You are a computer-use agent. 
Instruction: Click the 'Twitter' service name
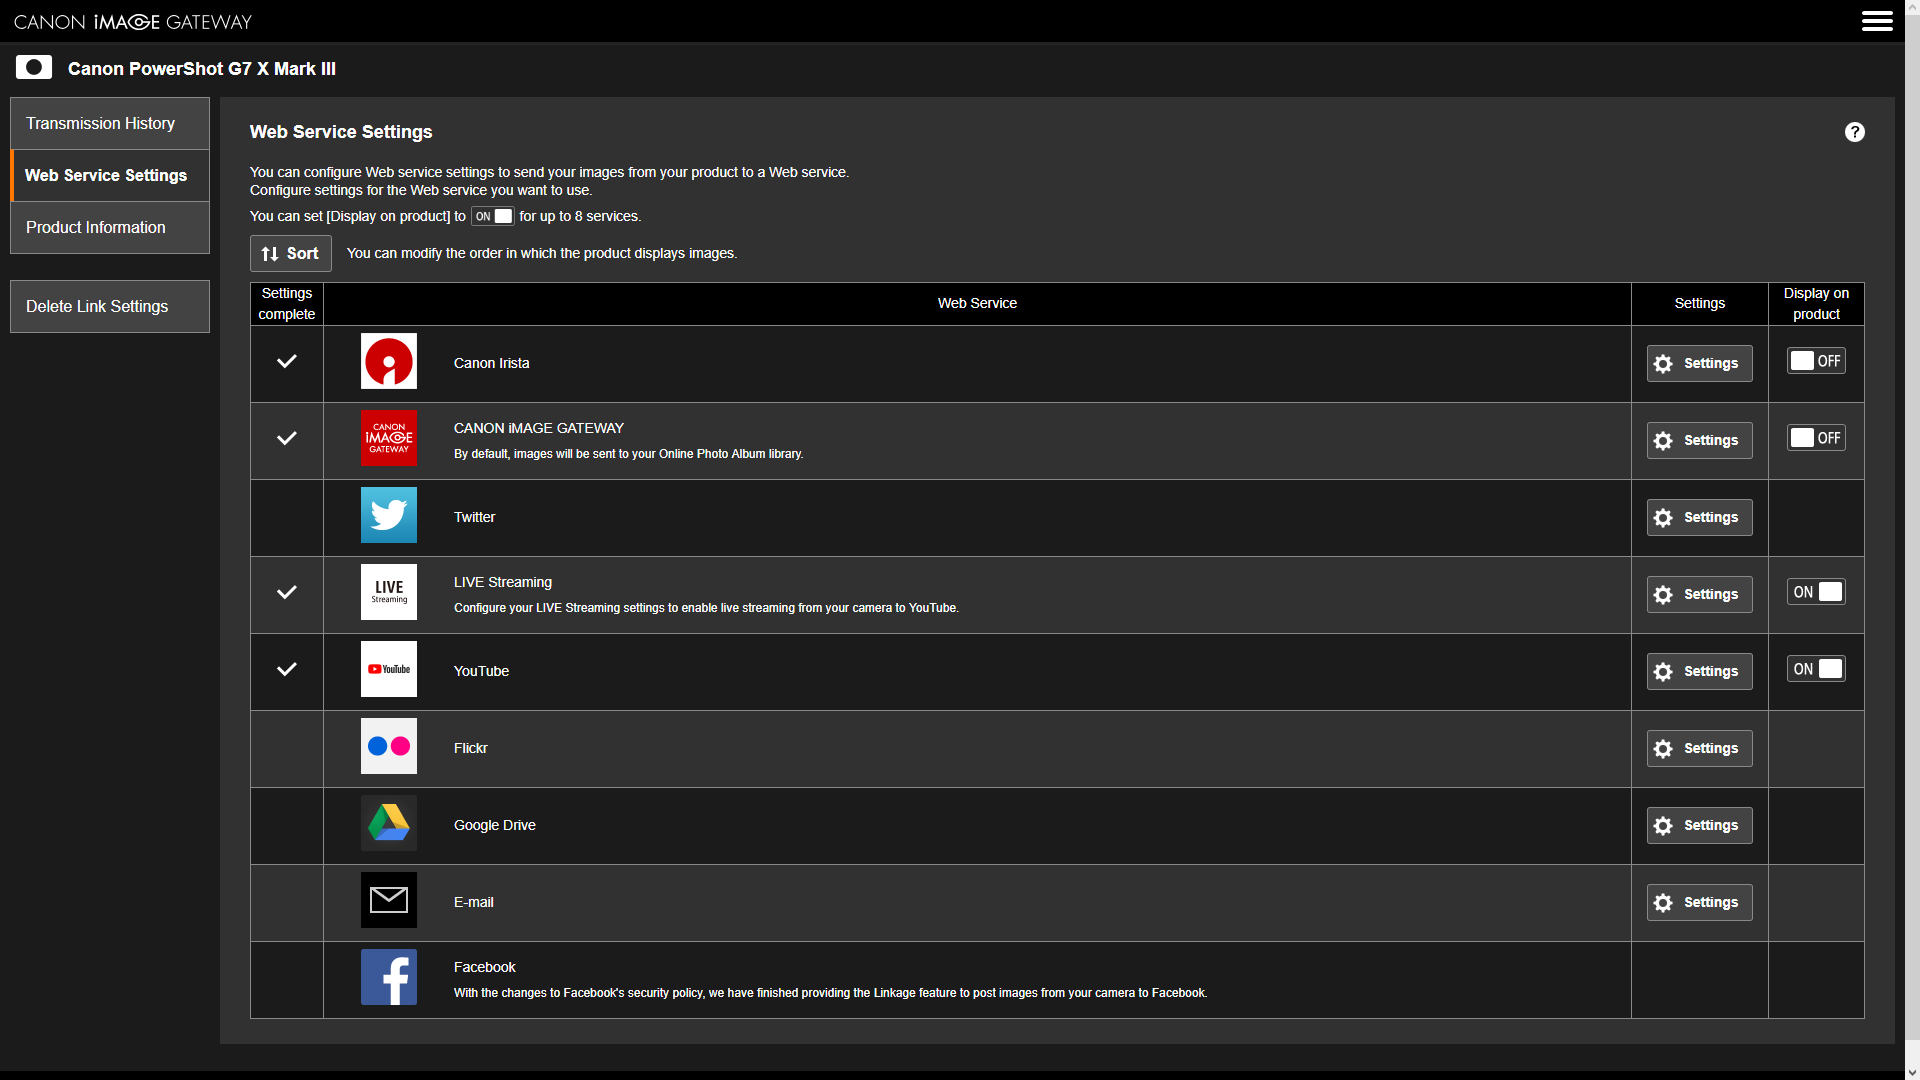474,517
